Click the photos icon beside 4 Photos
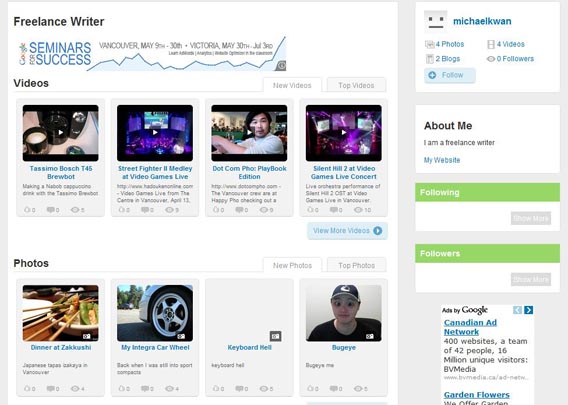Screen dimensions: 568x405 [429, 45]
